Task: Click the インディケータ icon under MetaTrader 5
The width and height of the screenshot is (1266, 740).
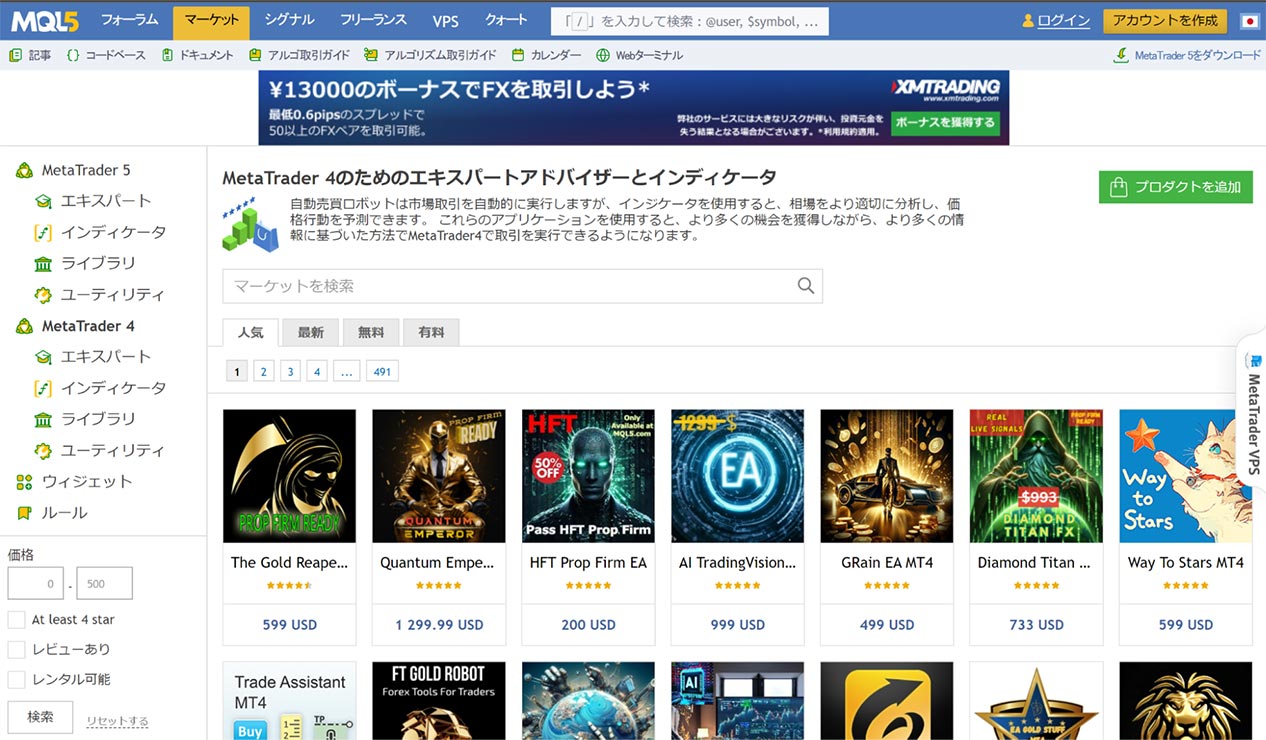Action: point(43,232)
